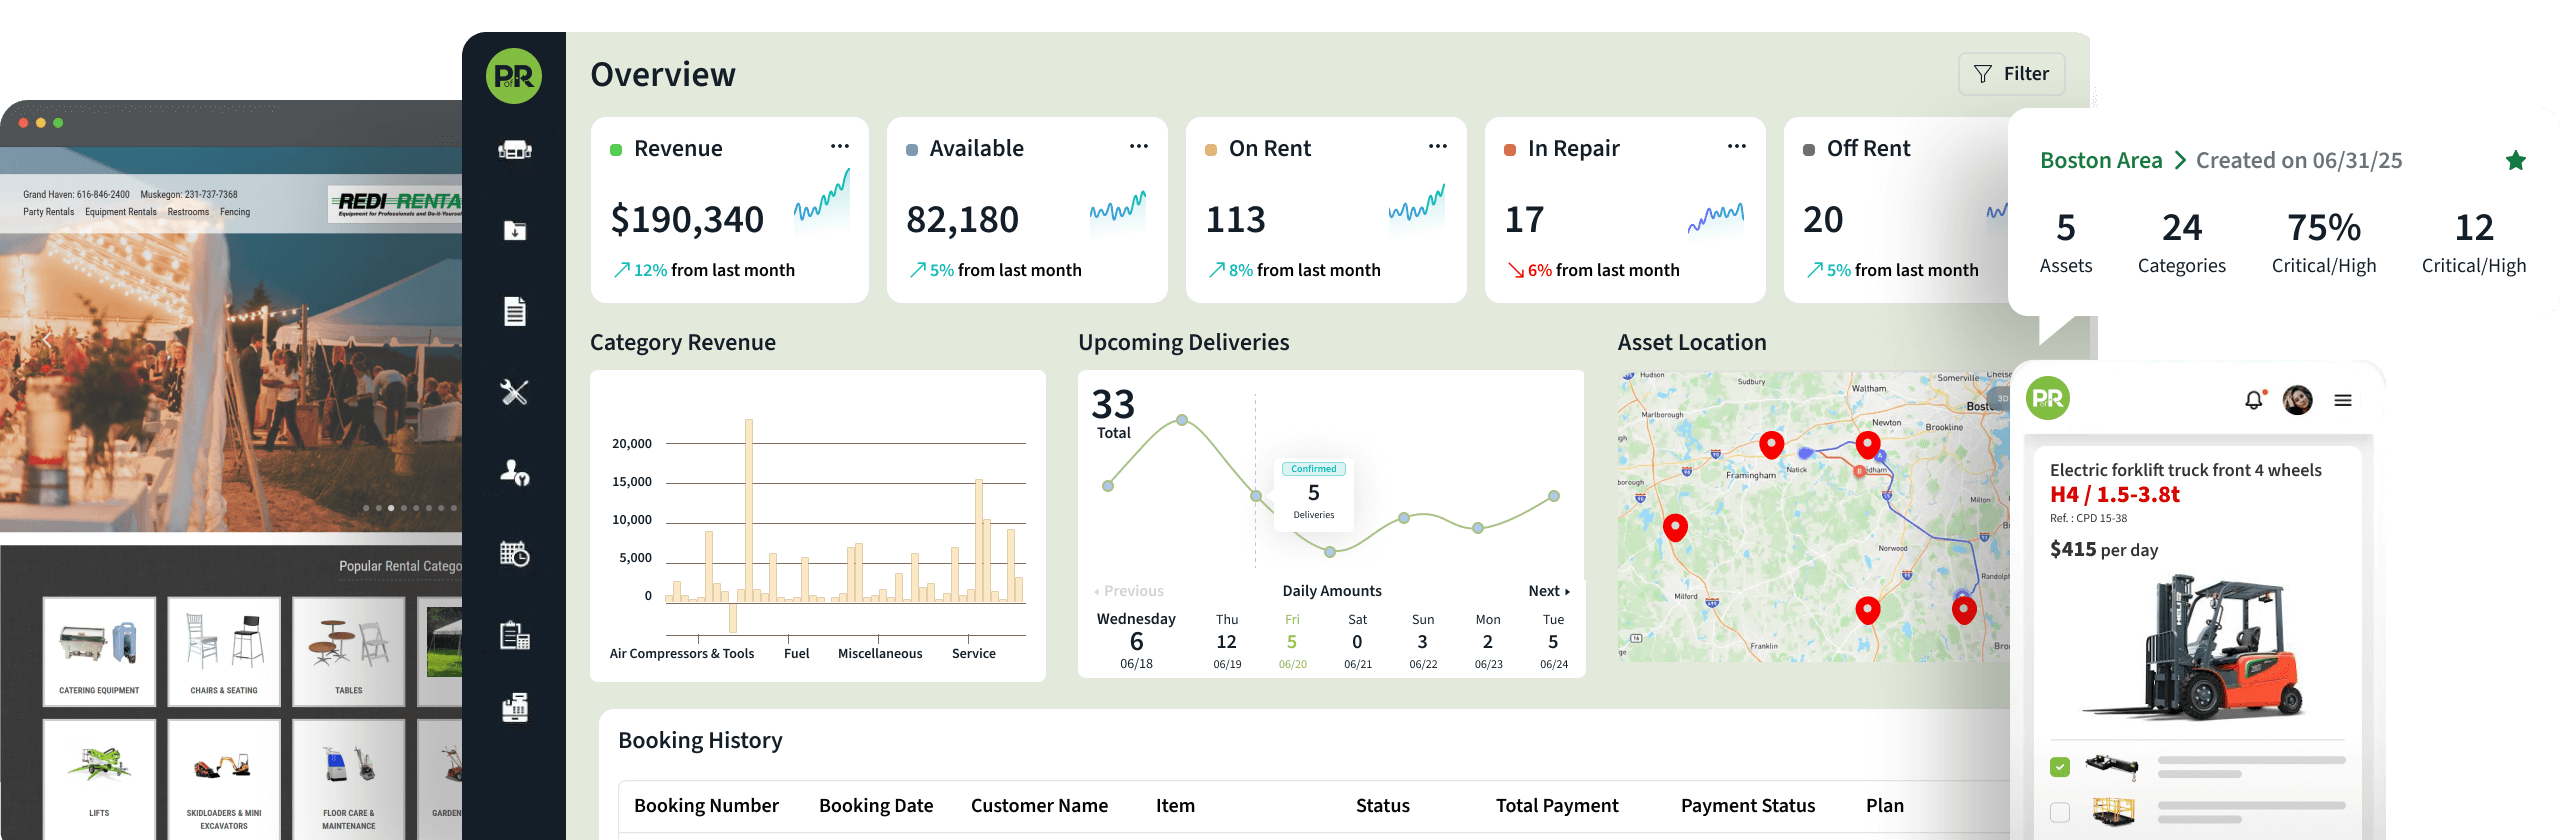Click the Air Compressors & Tools chart label
Image resolution: width=2560 pixels, height=840 pixels.
[x=682, y=654]
